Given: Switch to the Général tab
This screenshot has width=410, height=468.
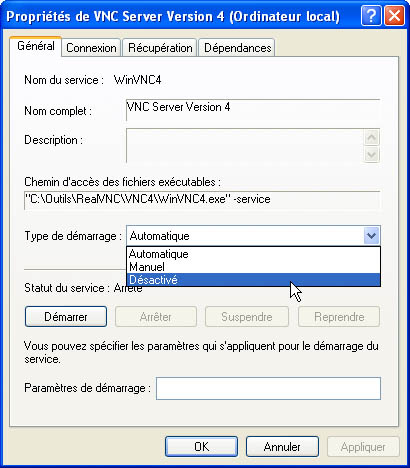Looking at the screenshot, I should pos(36,46).
